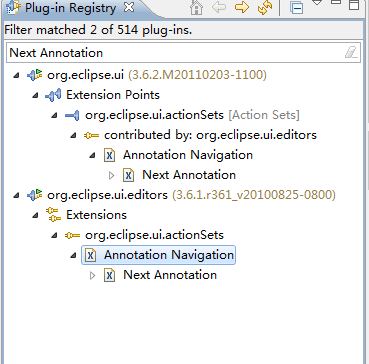Click the org.eclipse.ui plug-in icon
369x364 pixels.
pyautogui.click(x=35, y=75)
